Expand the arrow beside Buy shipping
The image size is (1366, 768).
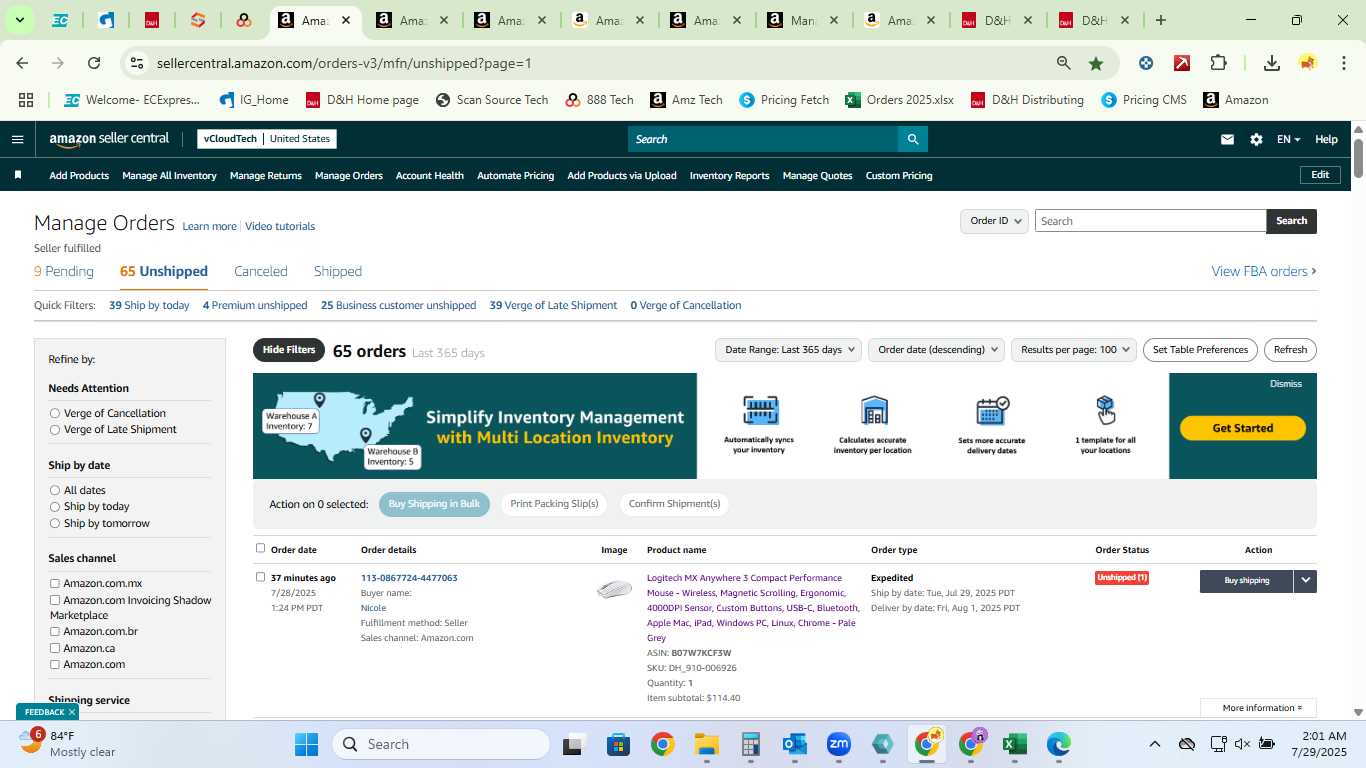pyautogui.click(x=1305, y=581)
